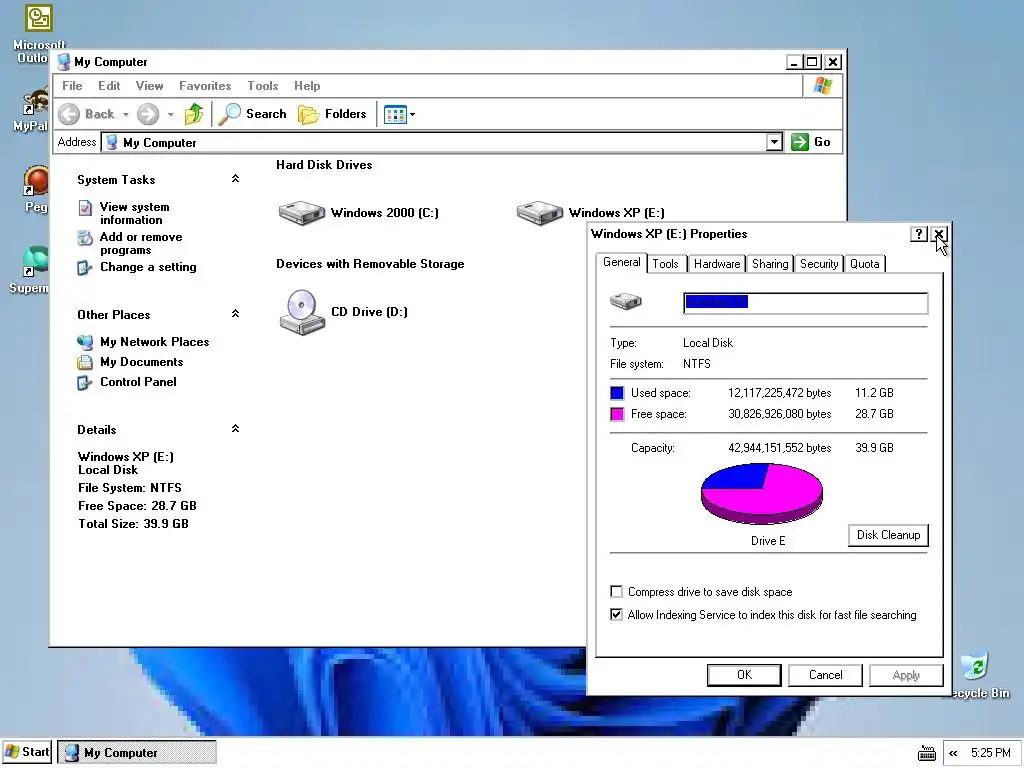Click the blue Used space color swatch
1024x768 pixels.
pos(616,393)
